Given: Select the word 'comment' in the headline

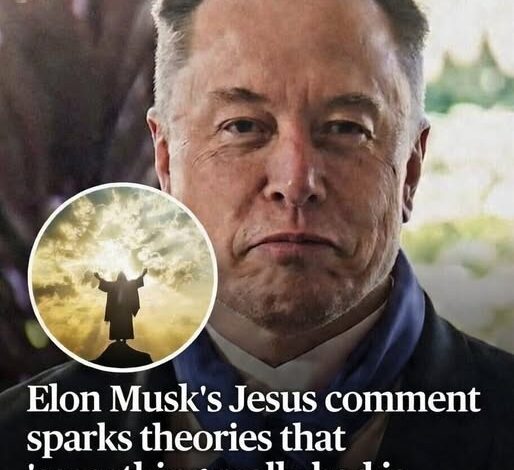Looking at the screenshot, I should pos(403,400).
